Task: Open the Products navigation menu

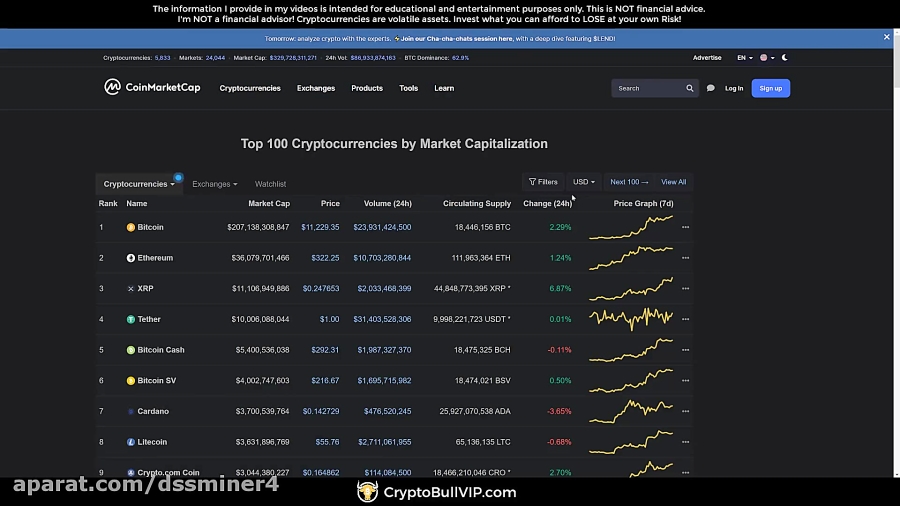Action: pos(367,88)
